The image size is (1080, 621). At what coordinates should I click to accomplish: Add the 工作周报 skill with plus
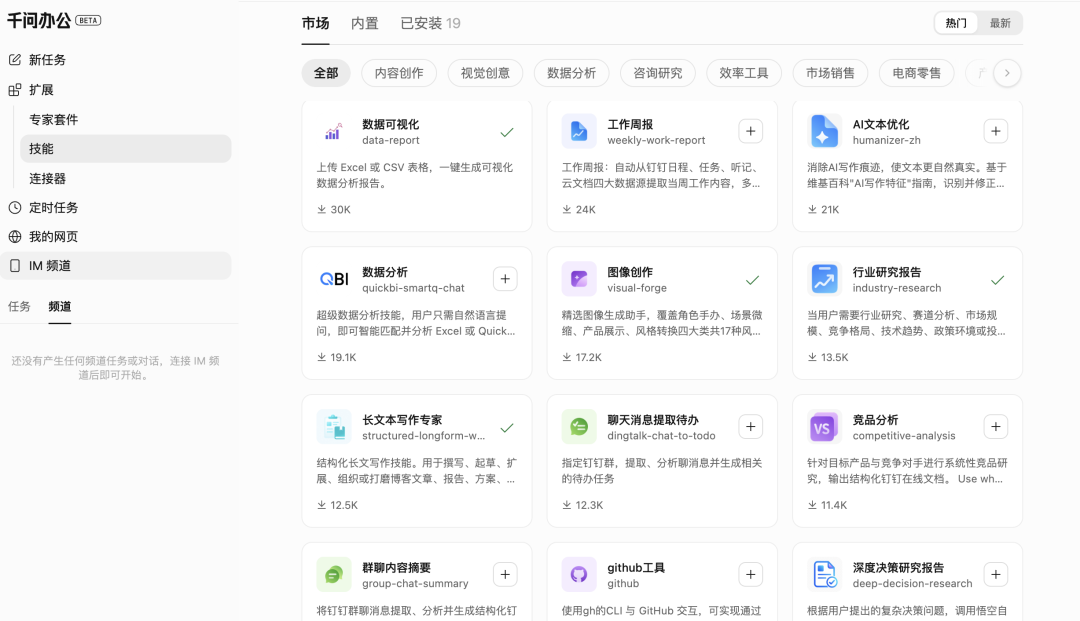pyautogui.click(x=750, y=131)
